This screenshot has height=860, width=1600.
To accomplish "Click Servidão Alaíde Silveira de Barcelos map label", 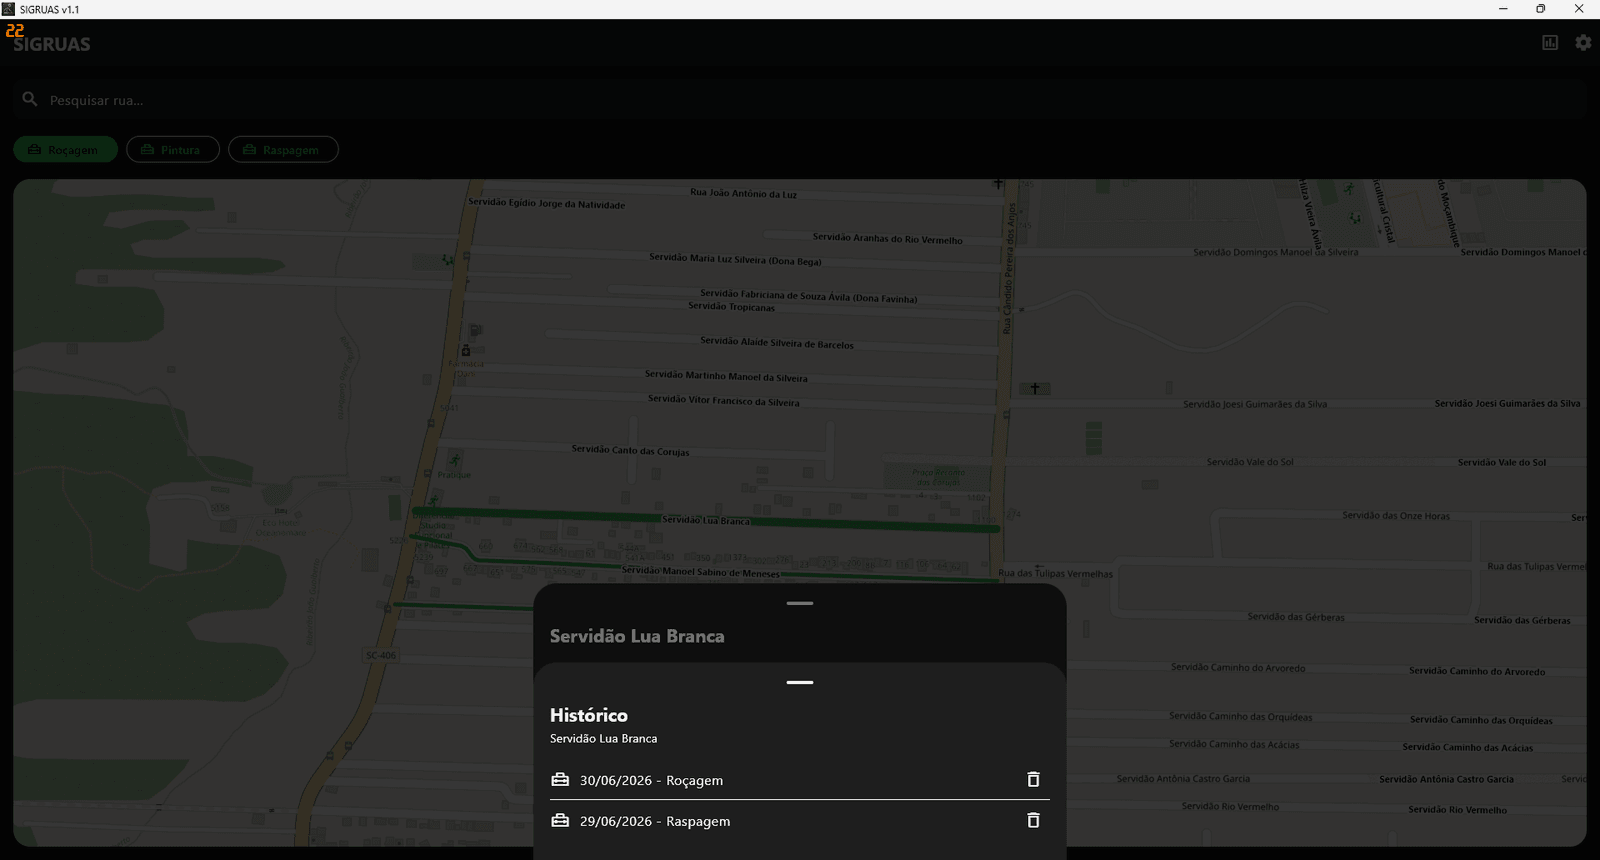I will [x=777, y=343].
